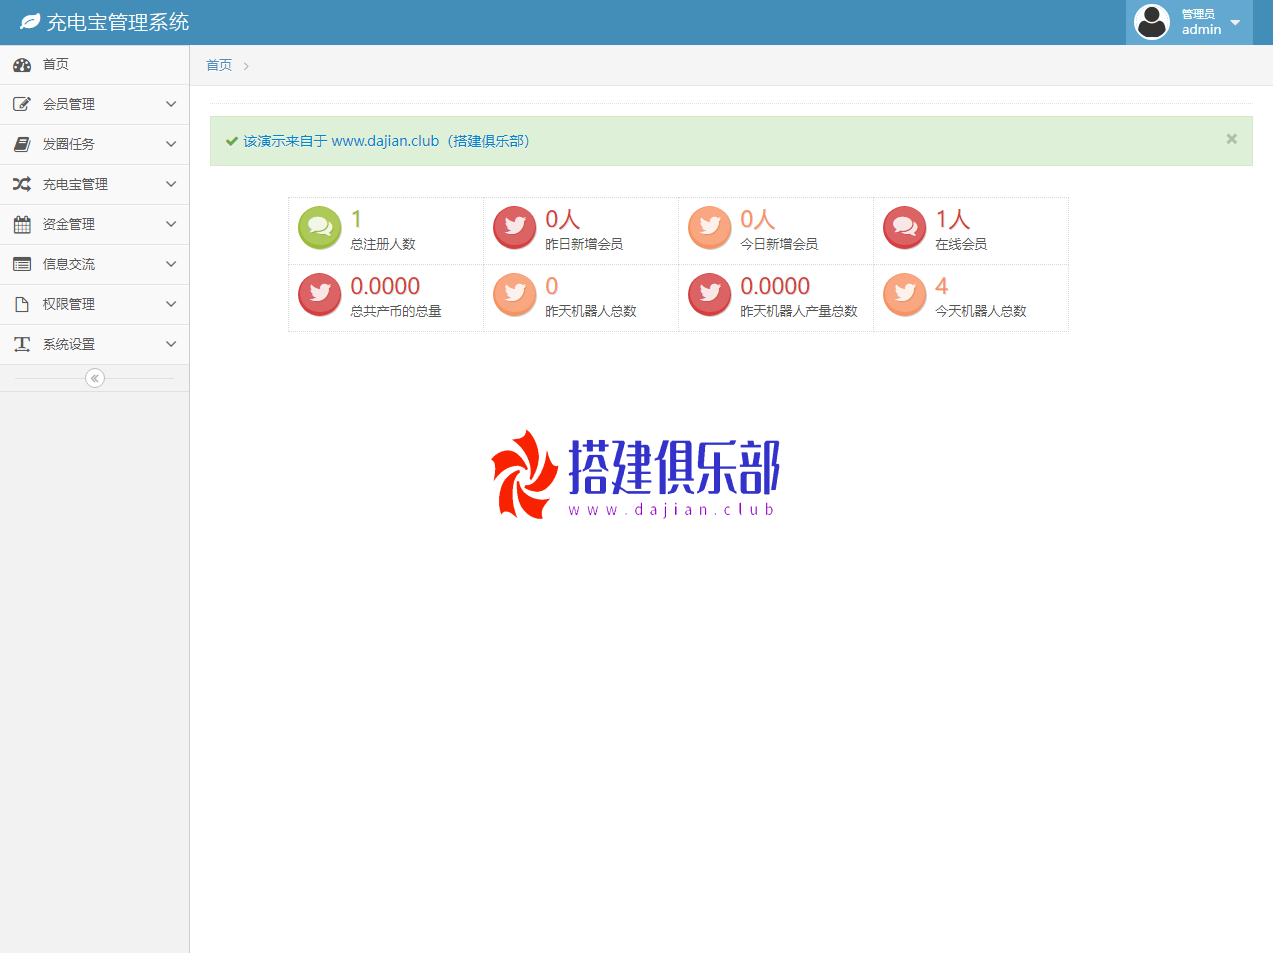Click the red bird icon for 总共产币的总量
The image size is (1273, 953).
(x=320, y=295)
